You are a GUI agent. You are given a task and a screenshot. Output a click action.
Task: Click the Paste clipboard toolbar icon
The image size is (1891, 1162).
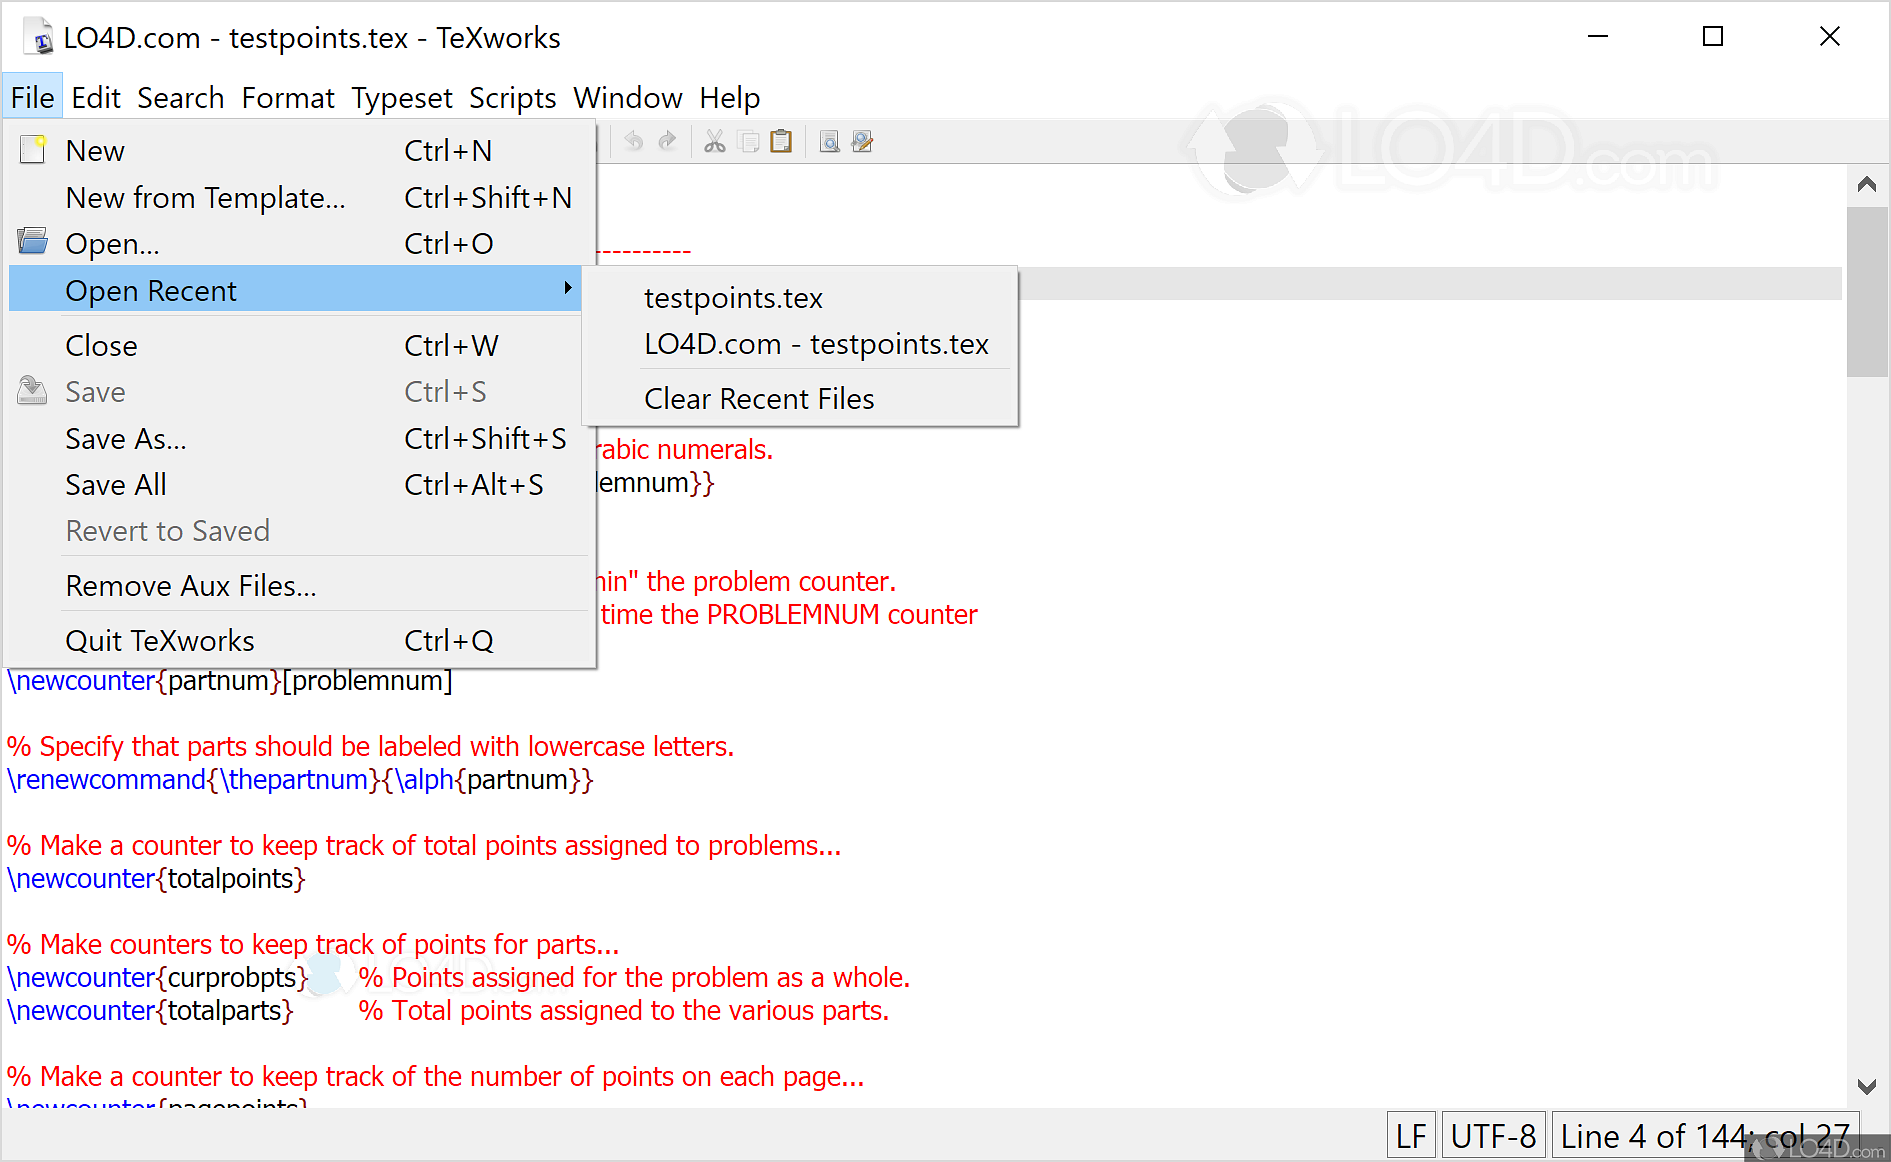pos(781,142)
